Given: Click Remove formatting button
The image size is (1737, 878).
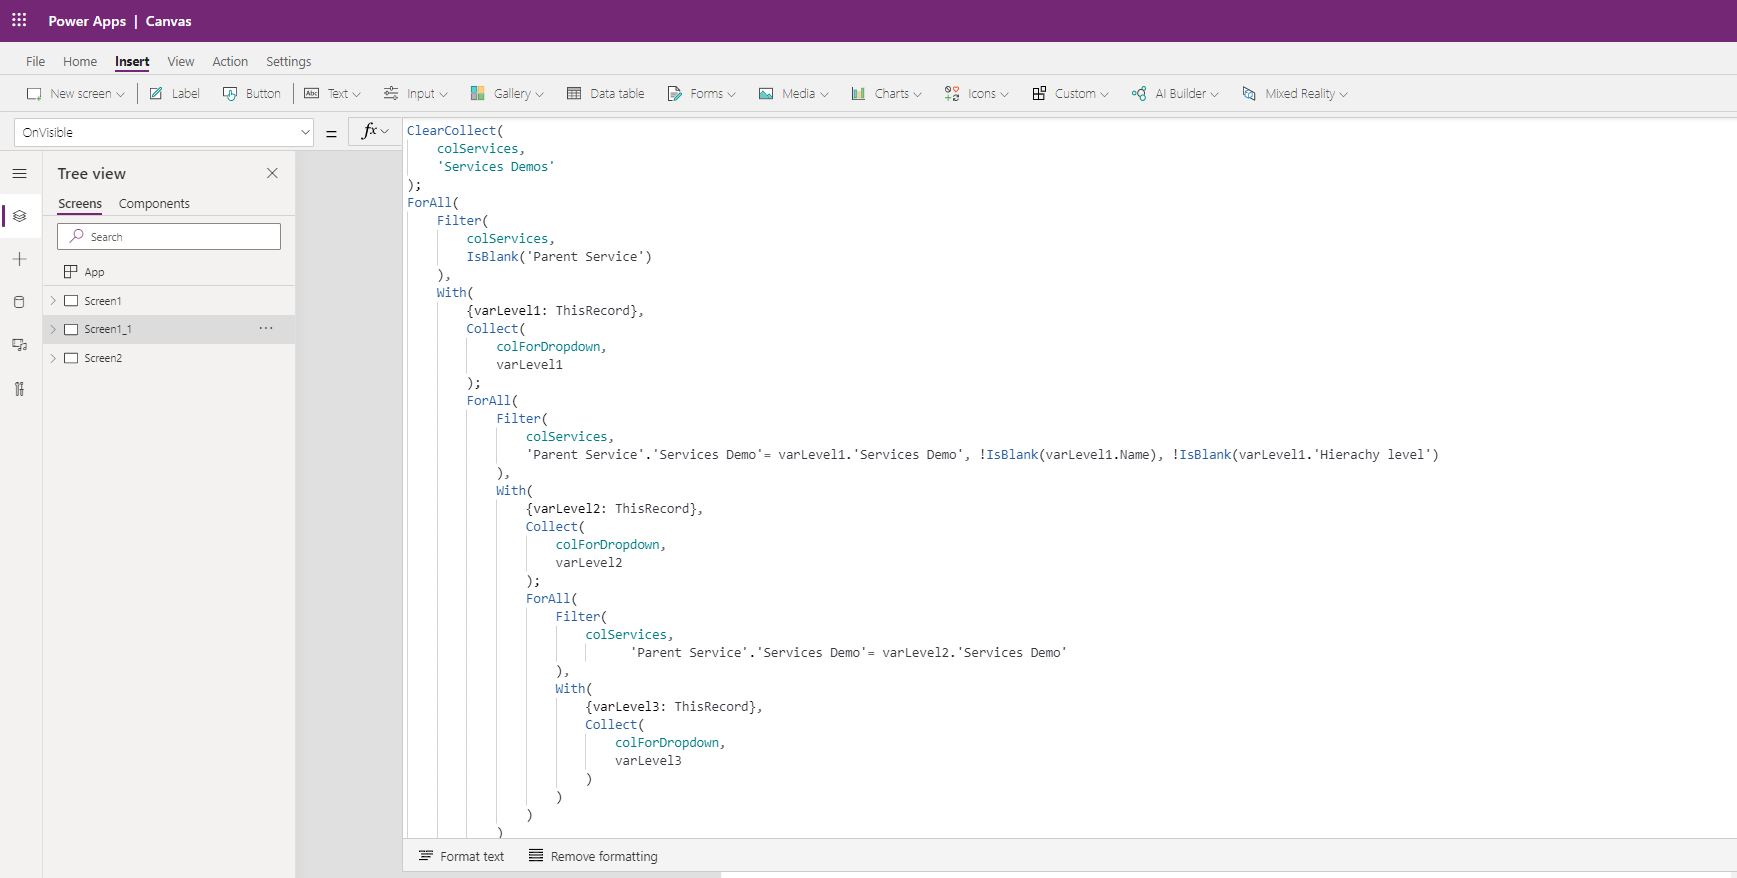Looking at the screenshot, I should tap(593, 856).
